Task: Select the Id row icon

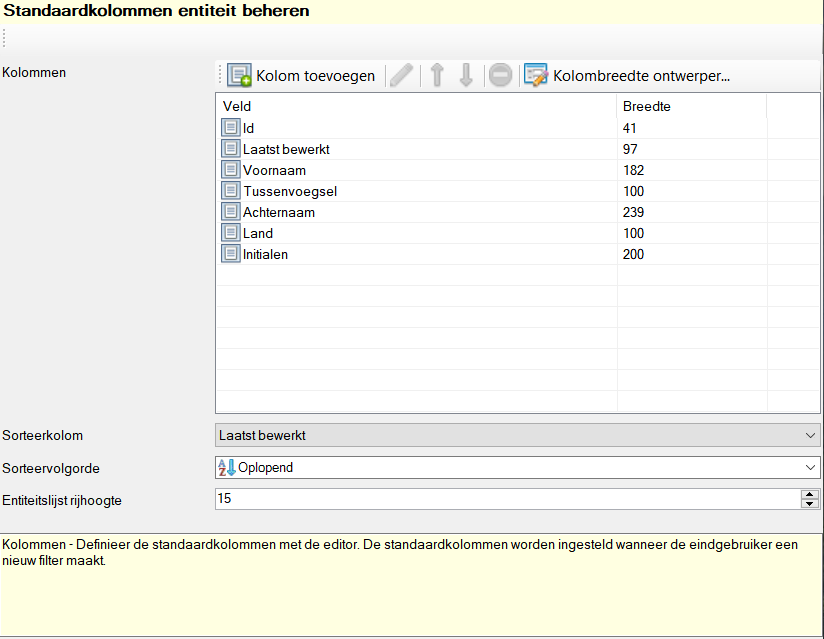Action: 231,128
